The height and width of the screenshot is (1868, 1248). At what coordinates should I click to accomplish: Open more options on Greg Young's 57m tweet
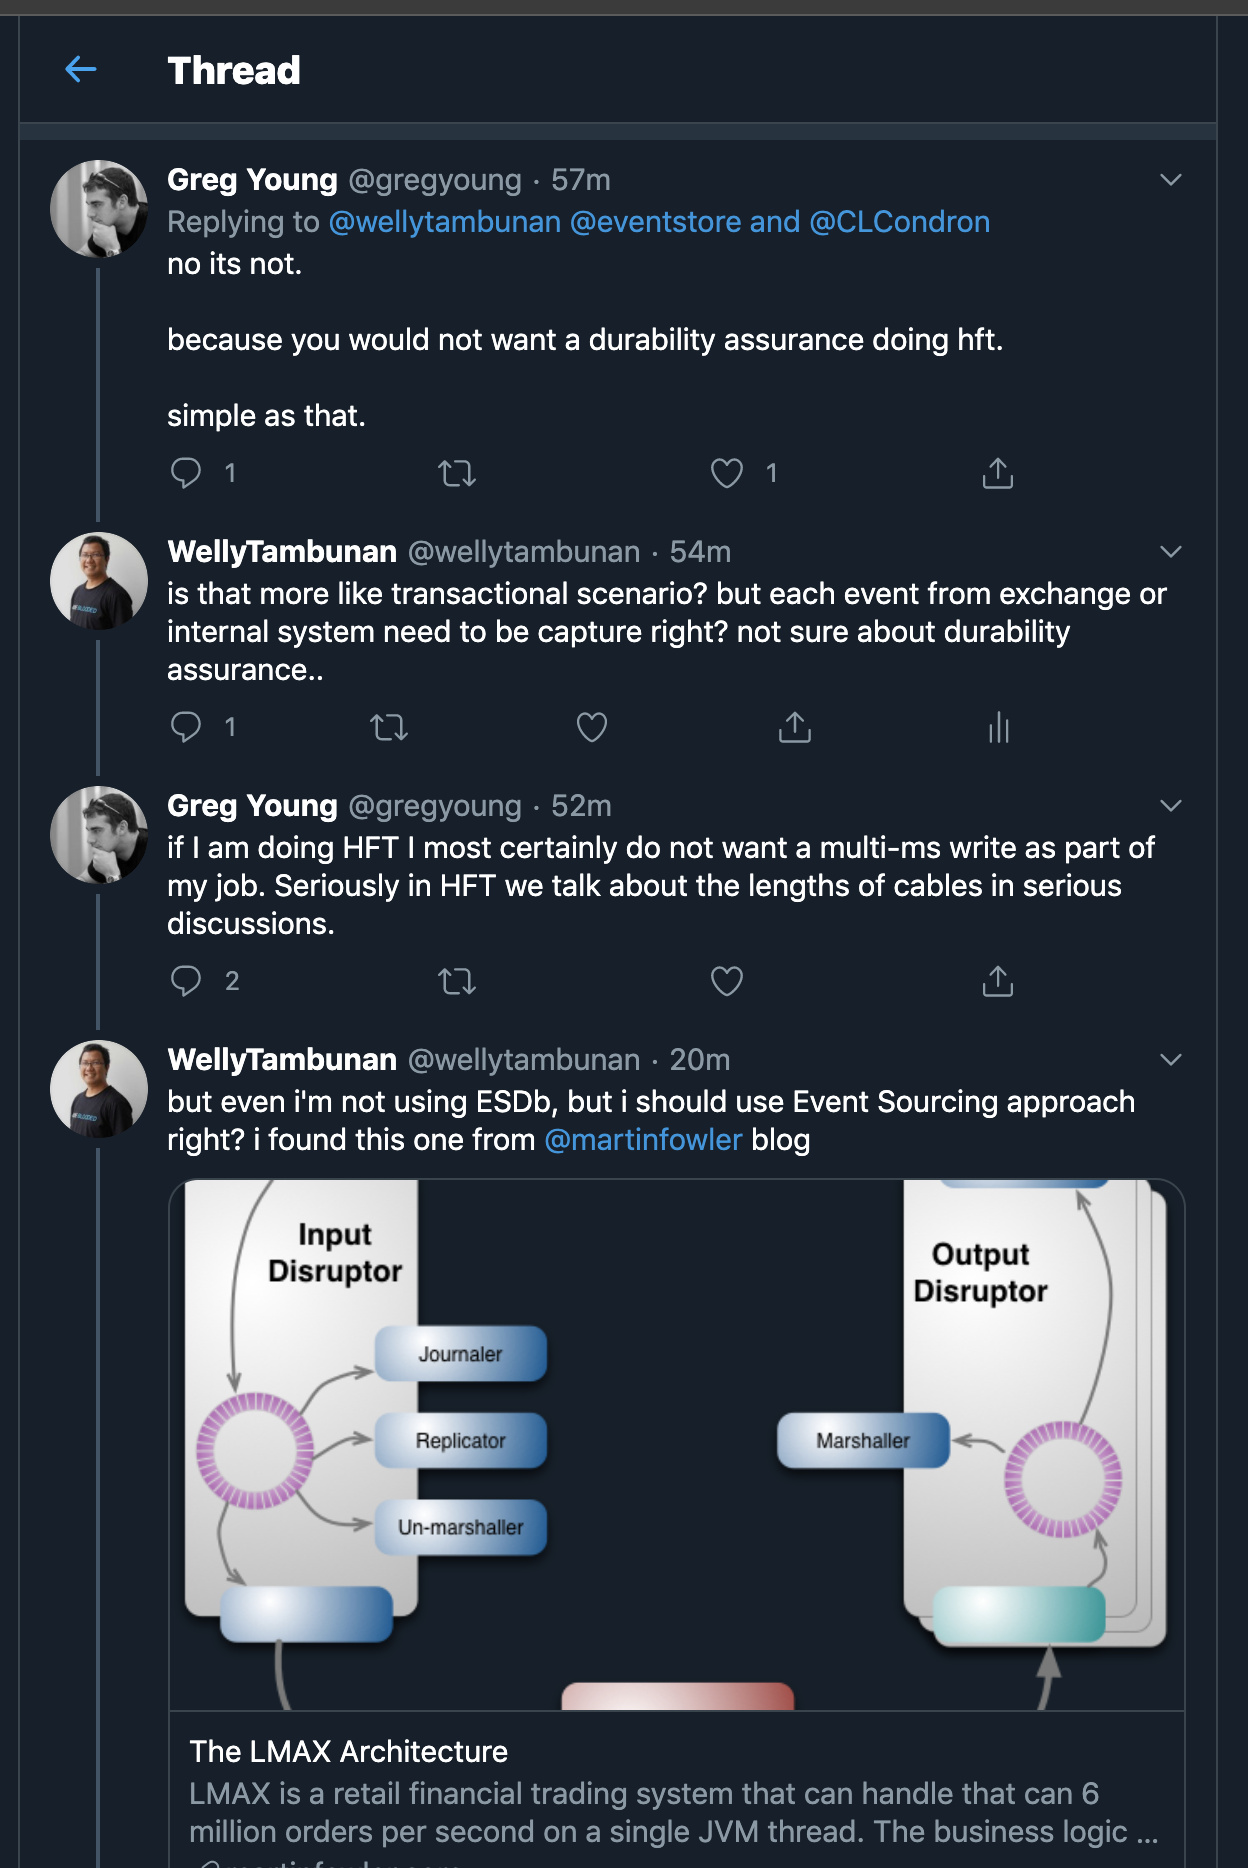pos(1171,180)
